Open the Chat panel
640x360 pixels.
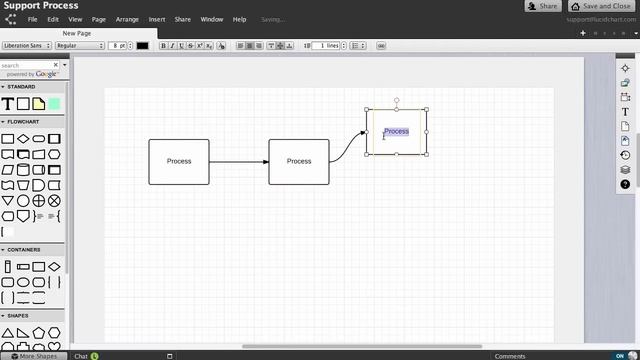click(x=81, y=356)
